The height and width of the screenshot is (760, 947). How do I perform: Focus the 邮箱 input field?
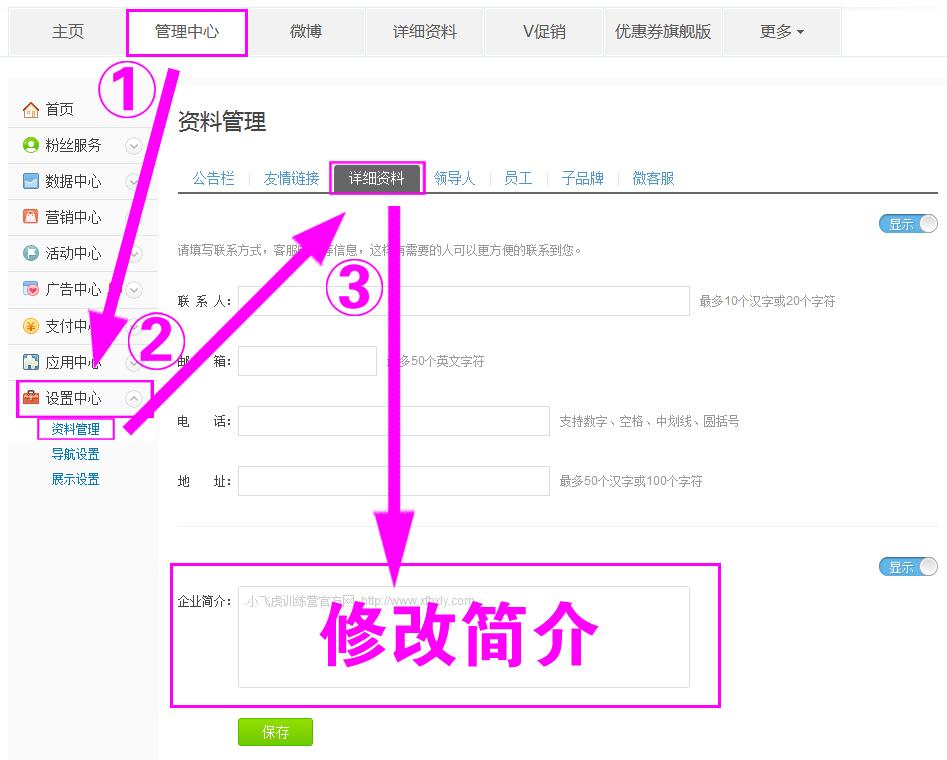[x=307, y=361]
